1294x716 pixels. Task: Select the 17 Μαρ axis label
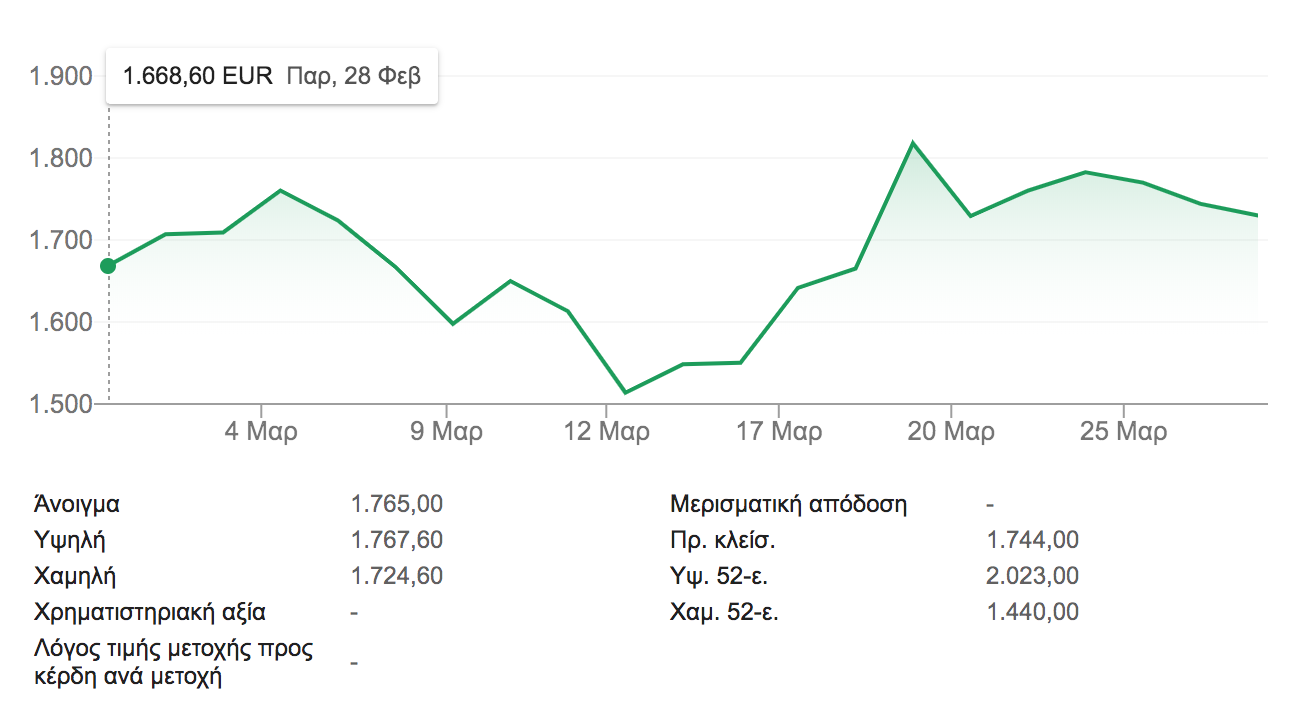click(x=778, y=432)
